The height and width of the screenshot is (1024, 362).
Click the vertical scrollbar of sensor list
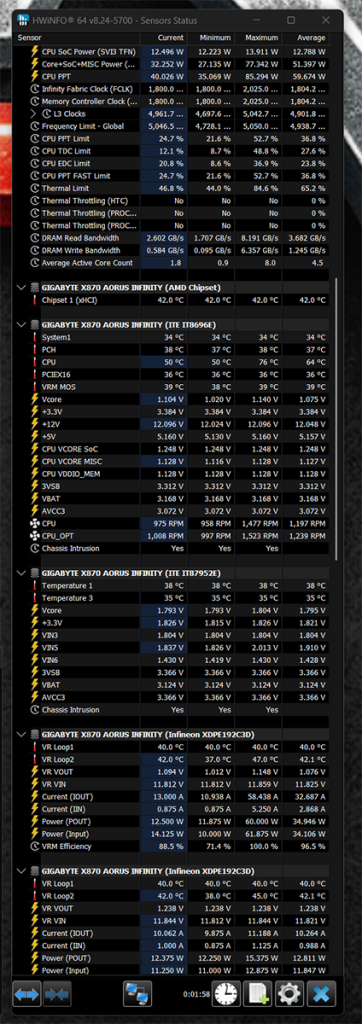[x=337, y=418]
